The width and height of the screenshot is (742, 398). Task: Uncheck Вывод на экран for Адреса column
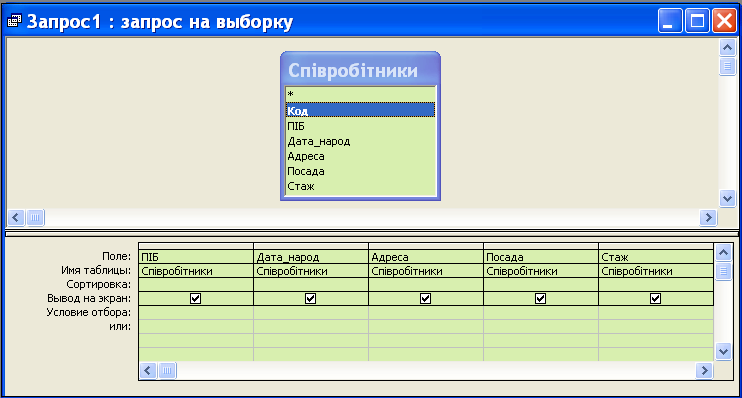coord(425,299)
